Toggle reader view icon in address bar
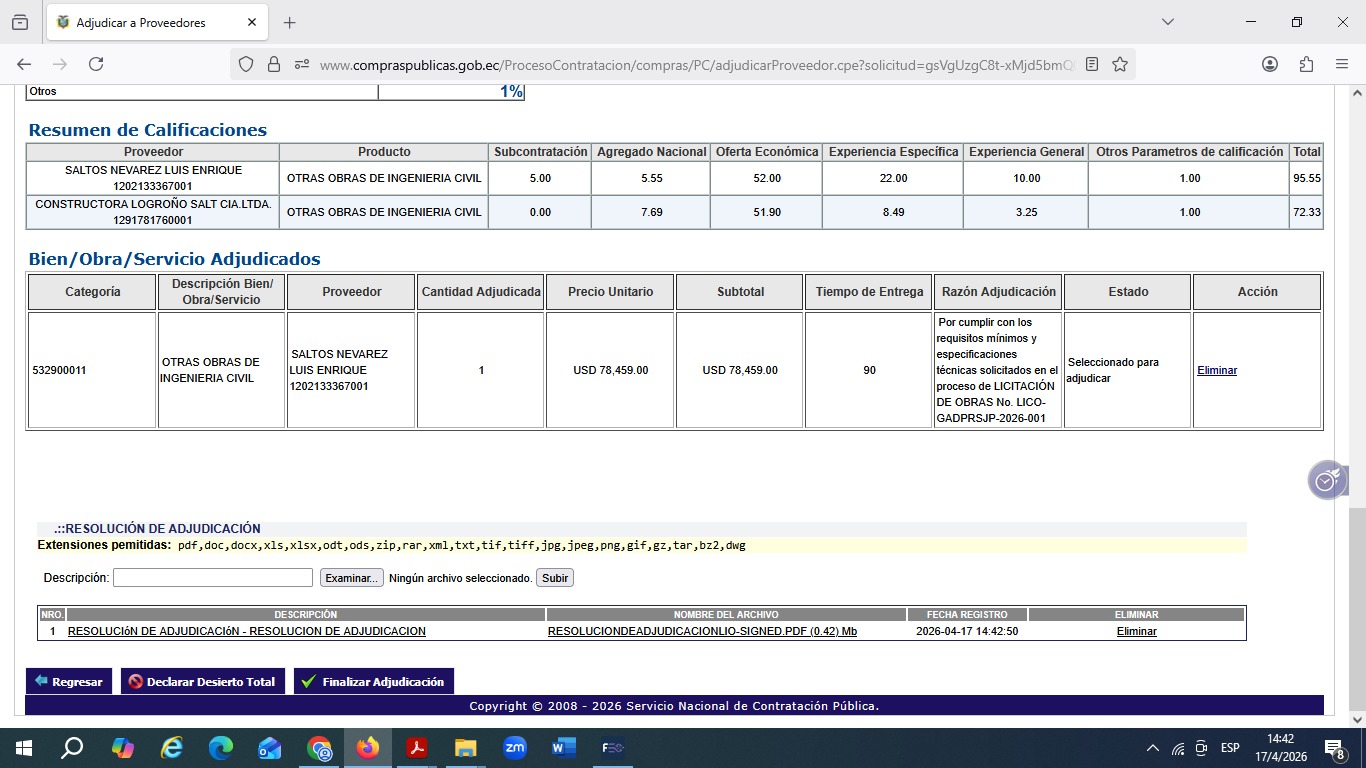Screen dimensions: 1366x768 pos(1092,64)
